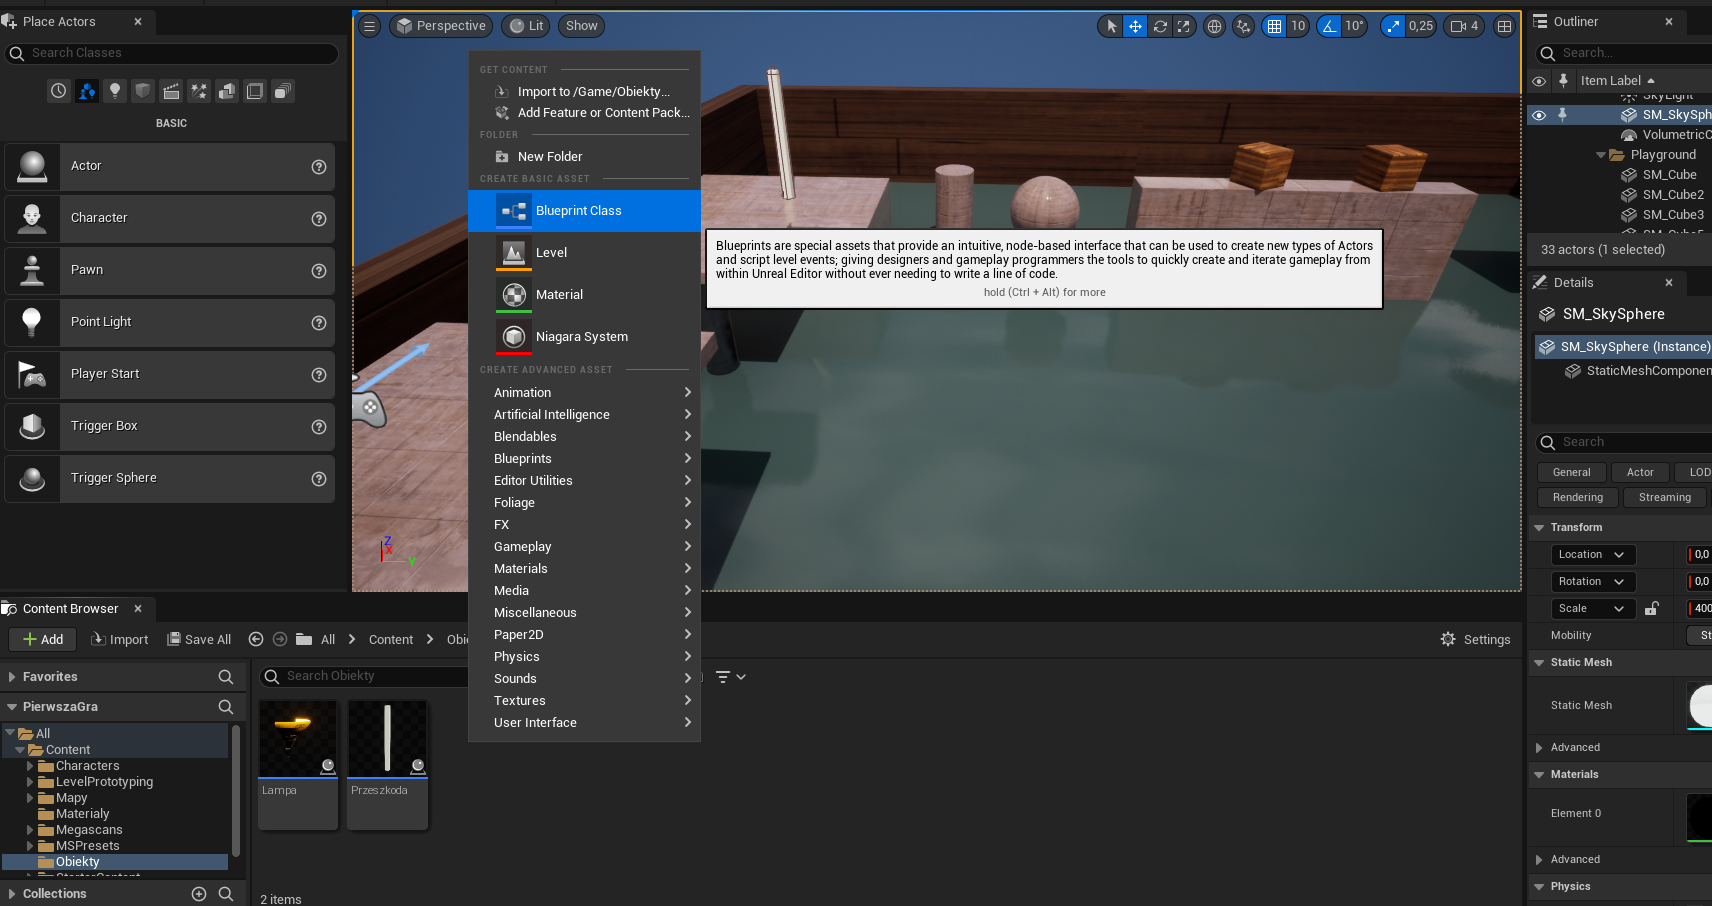Expand the Characters folder in content tree

pyautogui.click(x=30, y=766)
